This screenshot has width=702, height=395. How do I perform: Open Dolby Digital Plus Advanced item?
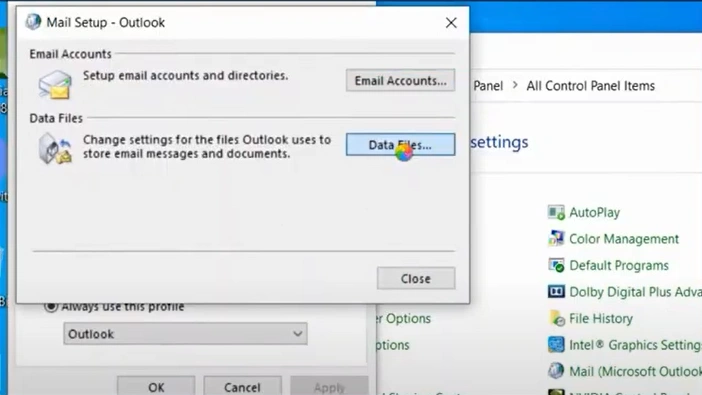635,292
